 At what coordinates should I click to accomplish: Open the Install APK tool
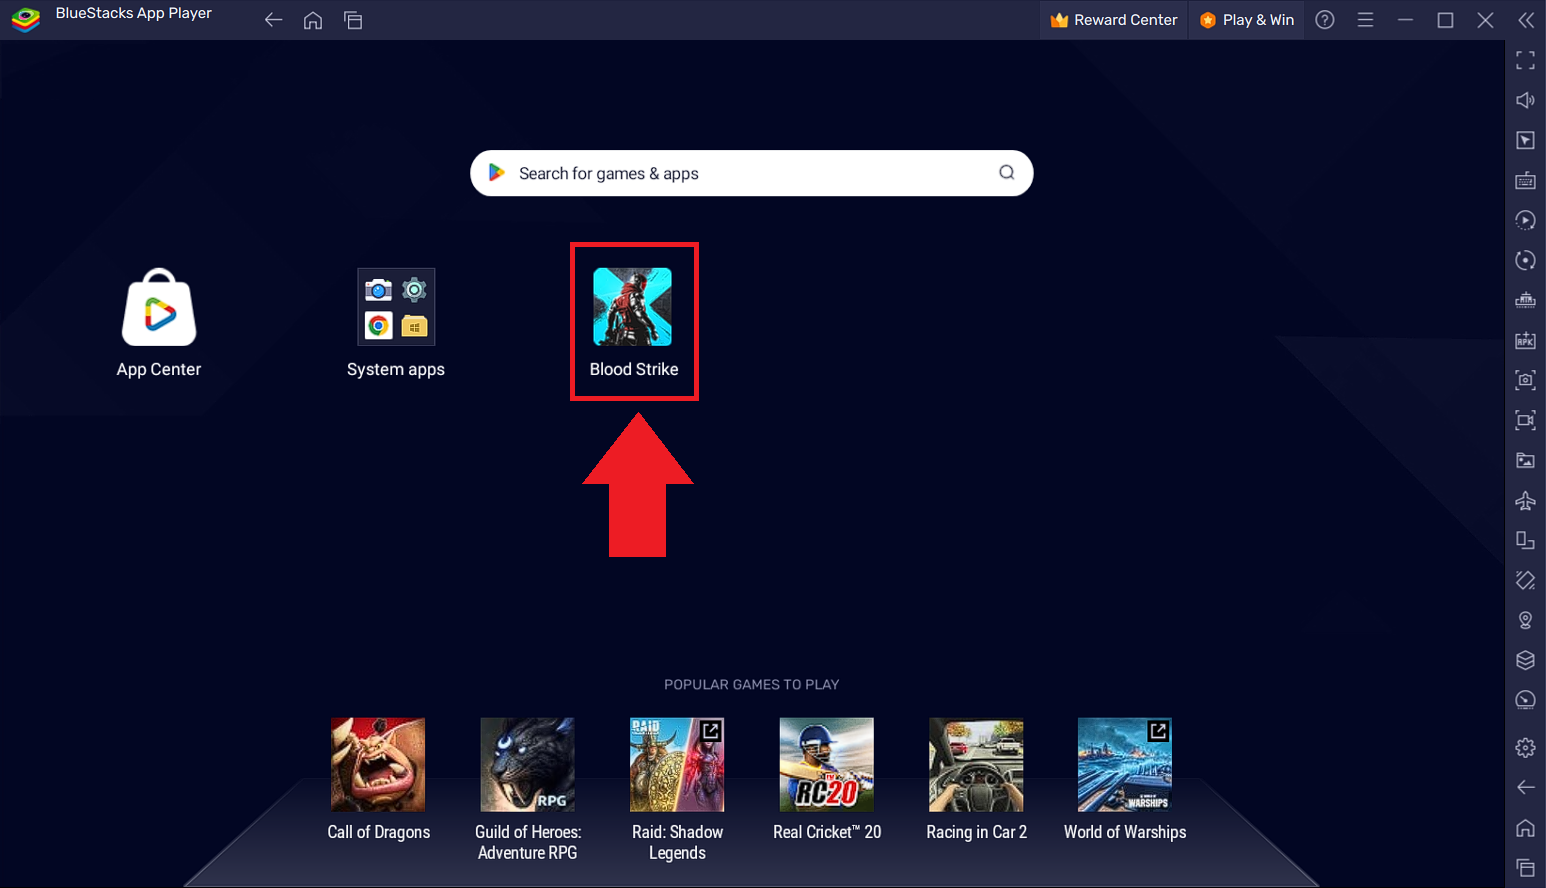1525,340
